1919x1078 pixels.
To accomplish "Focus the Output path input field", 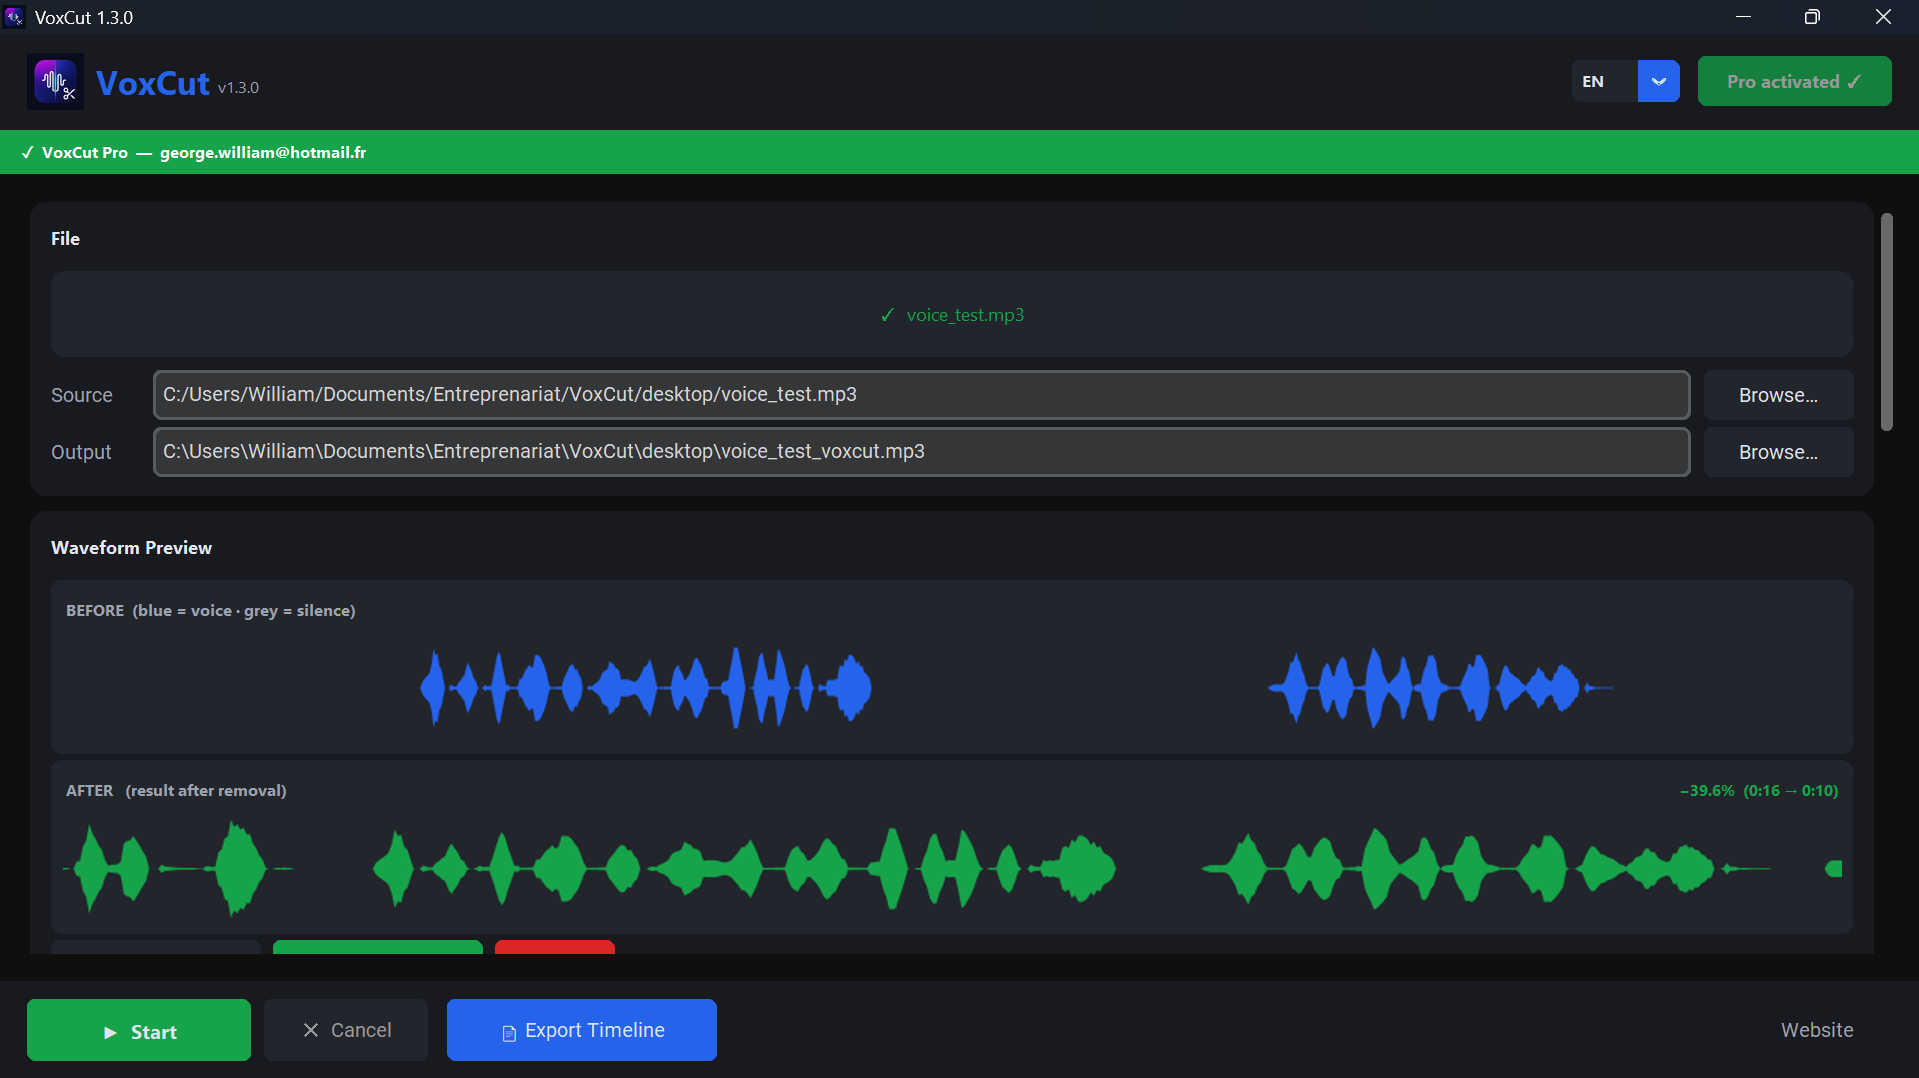I will [921, 452].
